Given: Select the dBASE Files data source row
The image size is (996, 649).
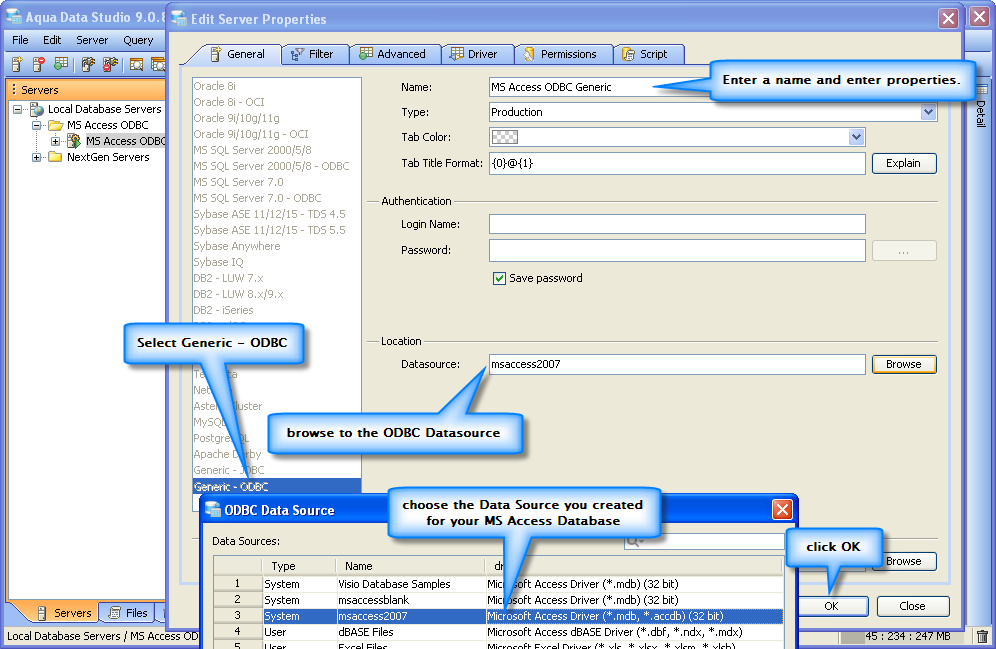Looking at the screenshot, I should pyautogui.click(x=498, y=632).
